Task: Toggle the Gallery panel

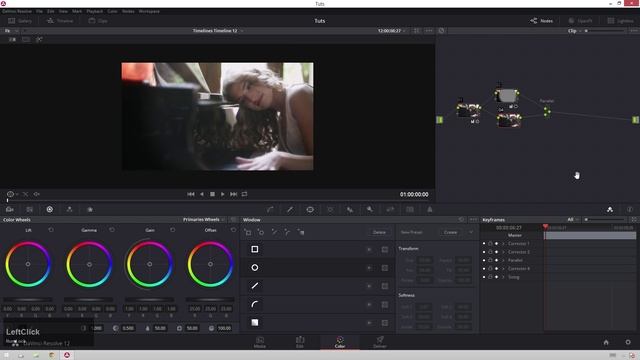Action: point(20,20)
